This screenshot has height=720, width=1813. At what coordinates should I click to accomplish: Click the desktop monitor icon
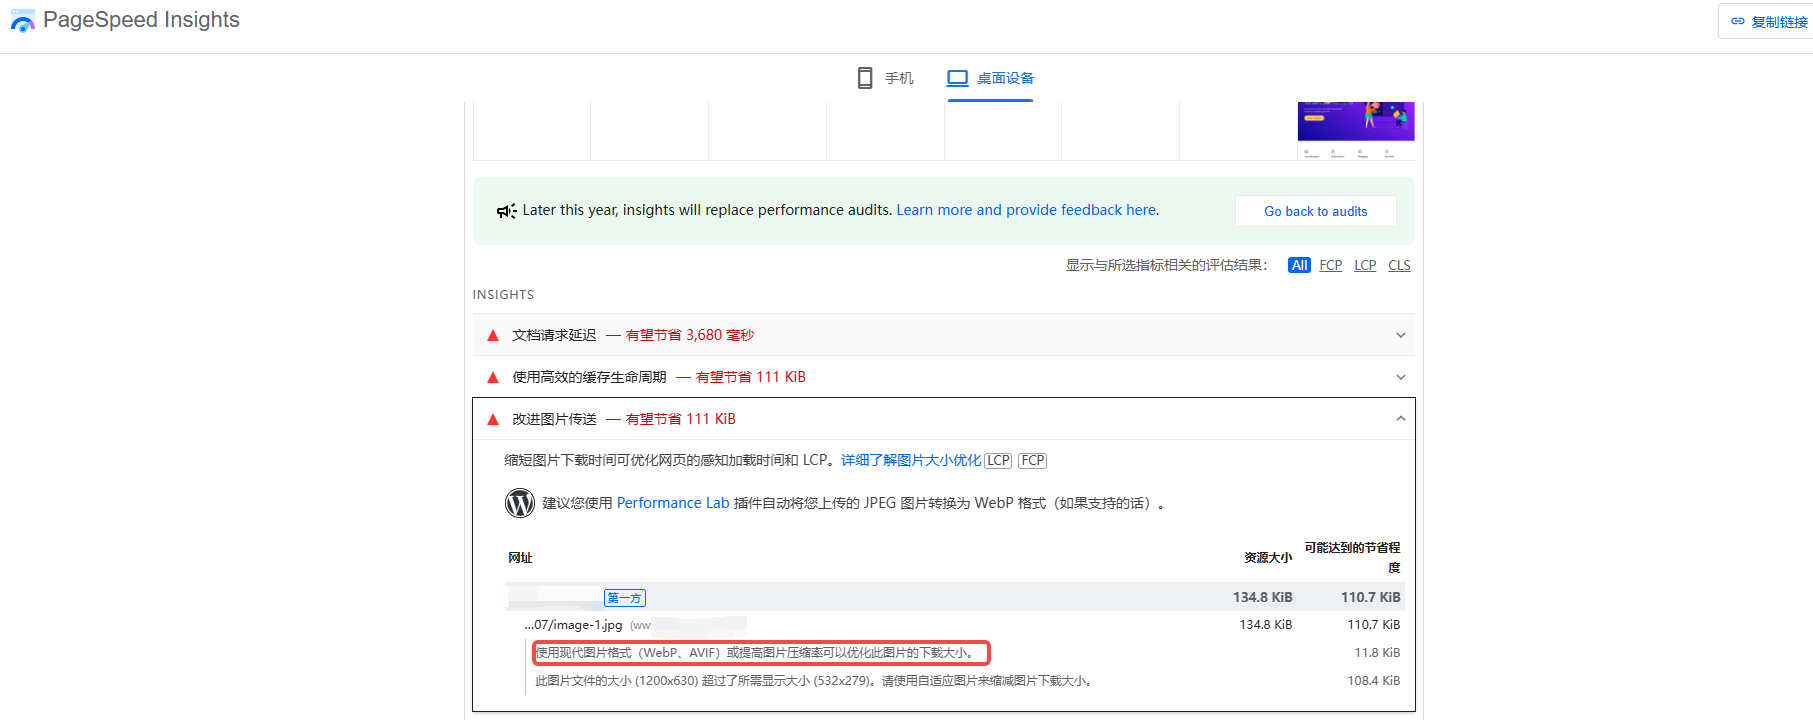[957, 78]
